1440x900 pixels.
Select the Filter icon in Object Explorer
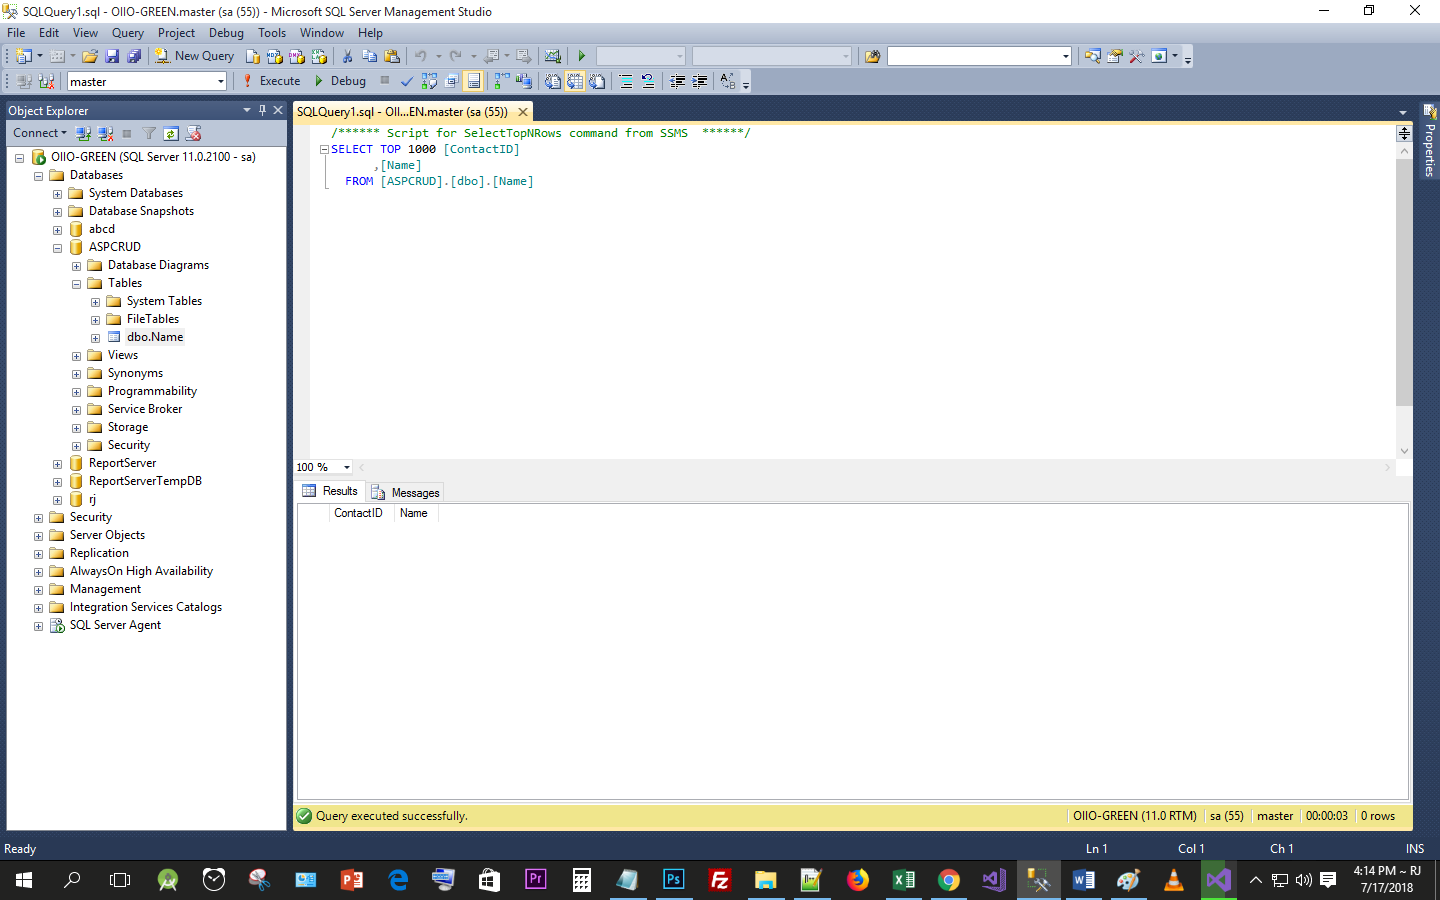[x=148, y=132]
